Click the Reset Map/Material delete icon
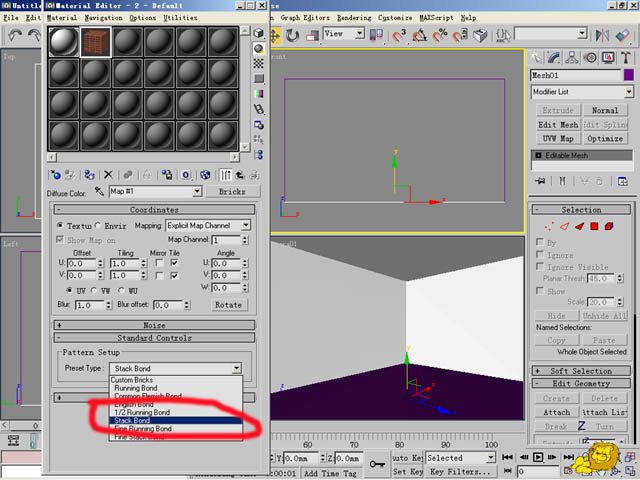This screenshot has height=480, width=640. pyautogui.click(x=108, y=174)
